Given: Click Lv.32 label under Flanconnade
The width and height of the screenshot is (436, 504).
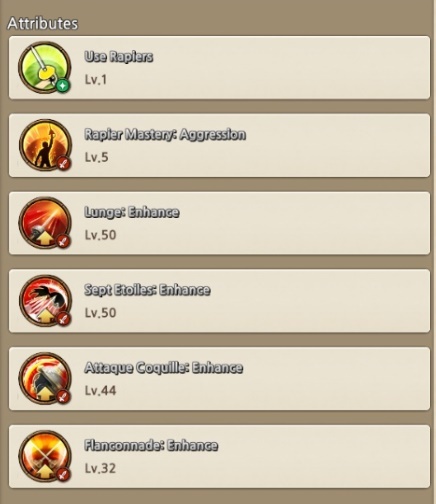Looking at the screenshot, I should (x=100, y=468).
